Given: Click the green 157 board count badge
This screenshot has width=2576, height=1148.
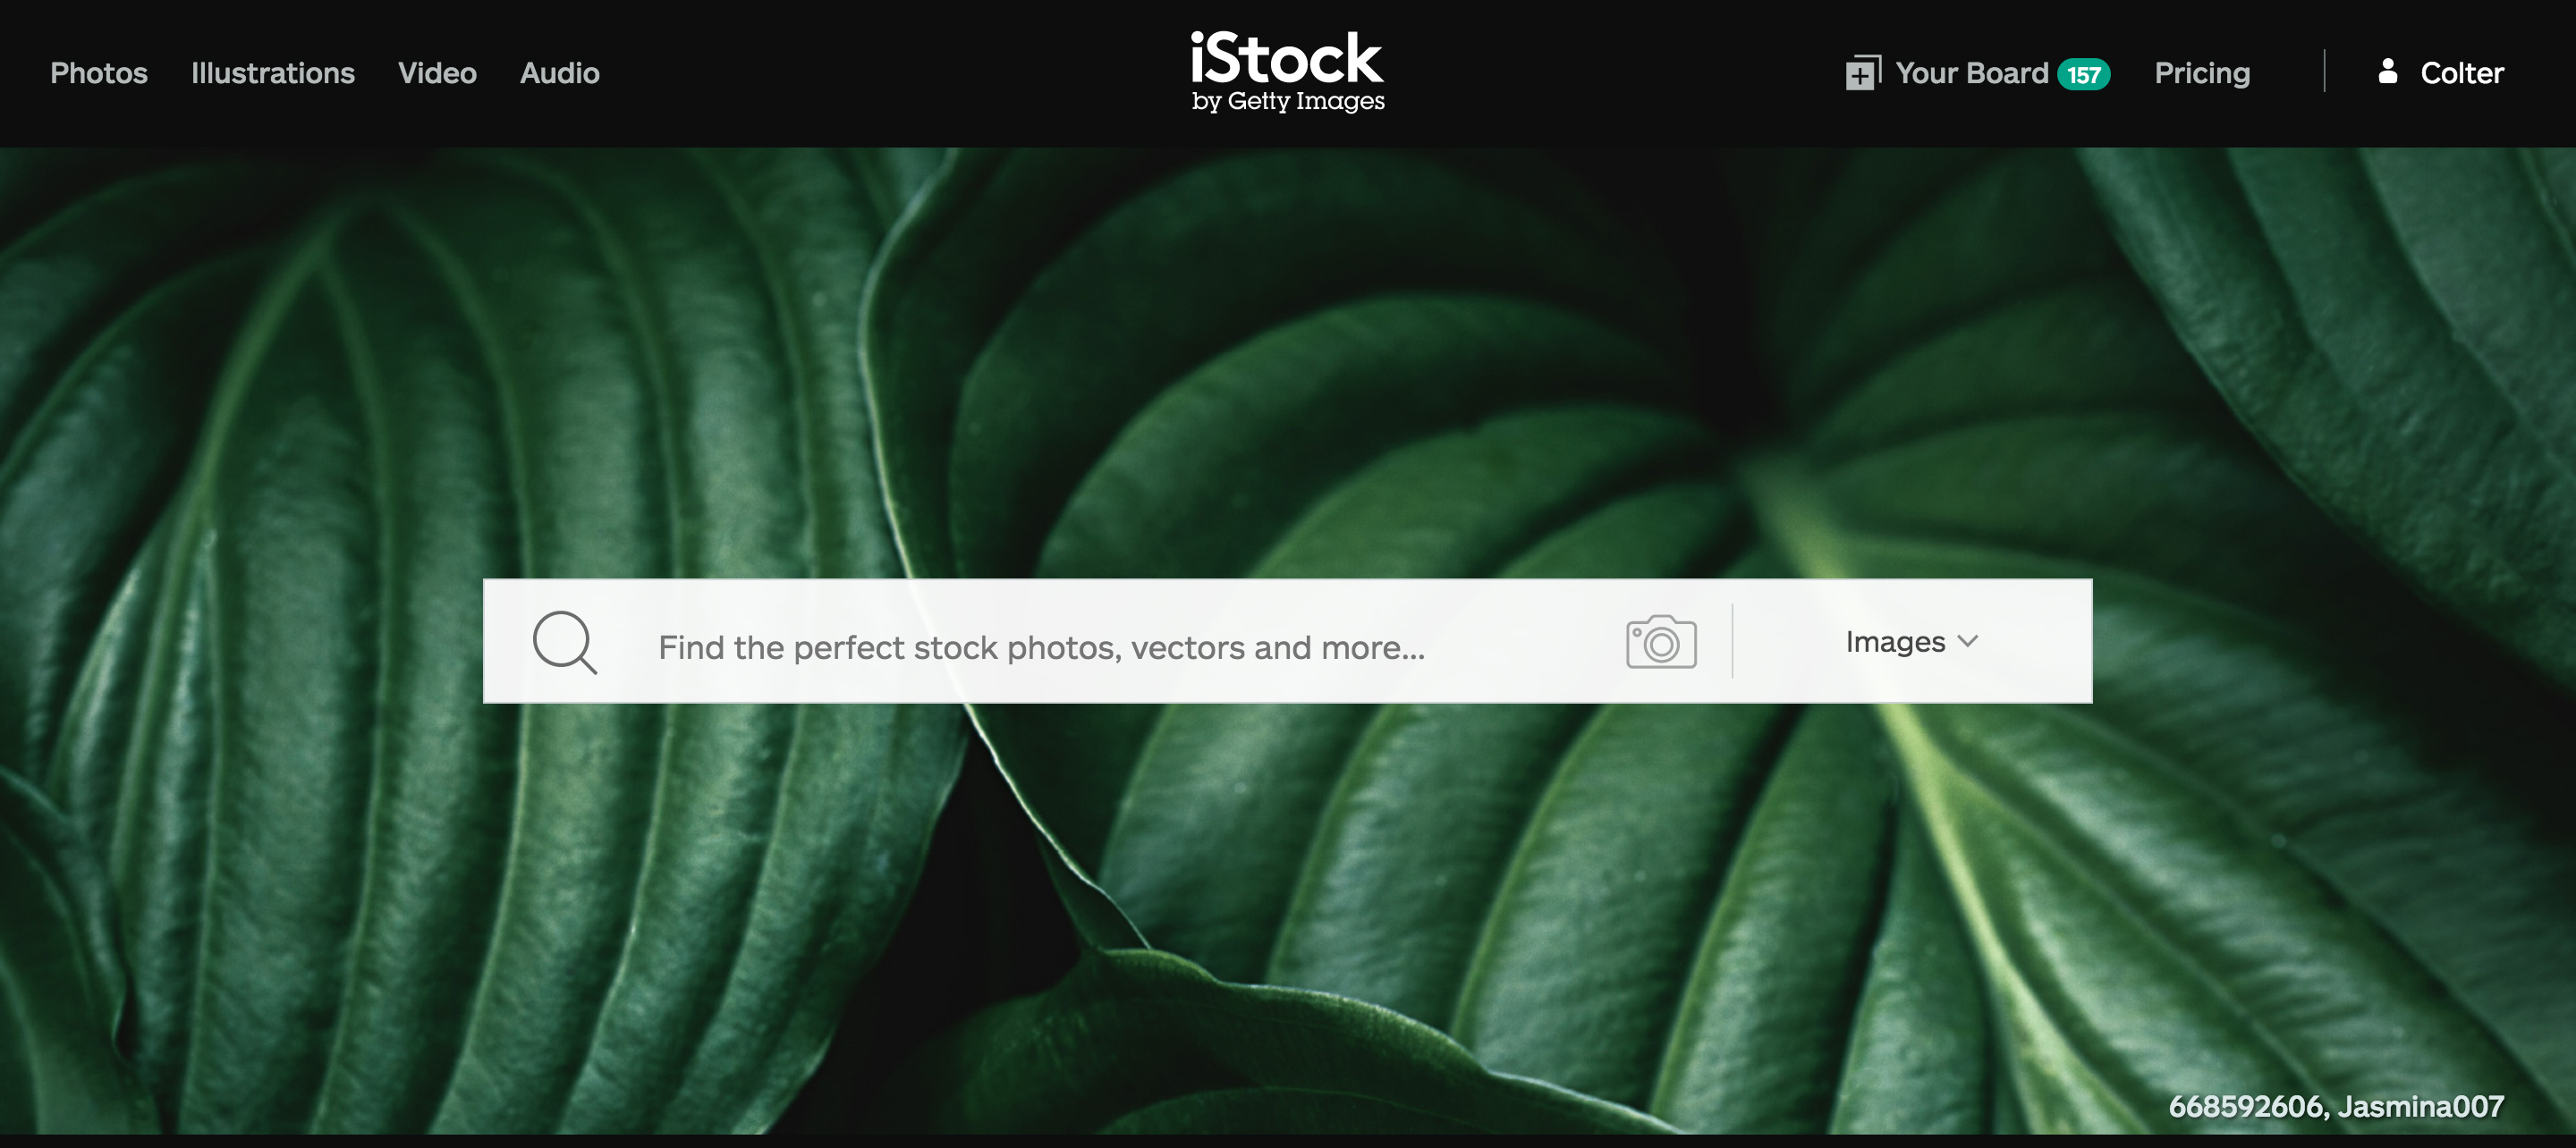Looking at the screenshot, I should click(2083, 74).
